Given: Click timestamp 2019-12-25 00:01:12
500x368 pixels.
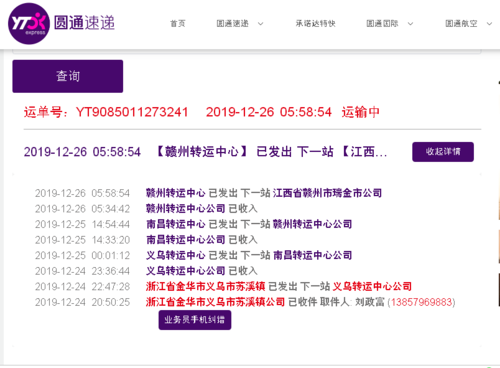Looking at the screenshot, I should tap(82, 256).
